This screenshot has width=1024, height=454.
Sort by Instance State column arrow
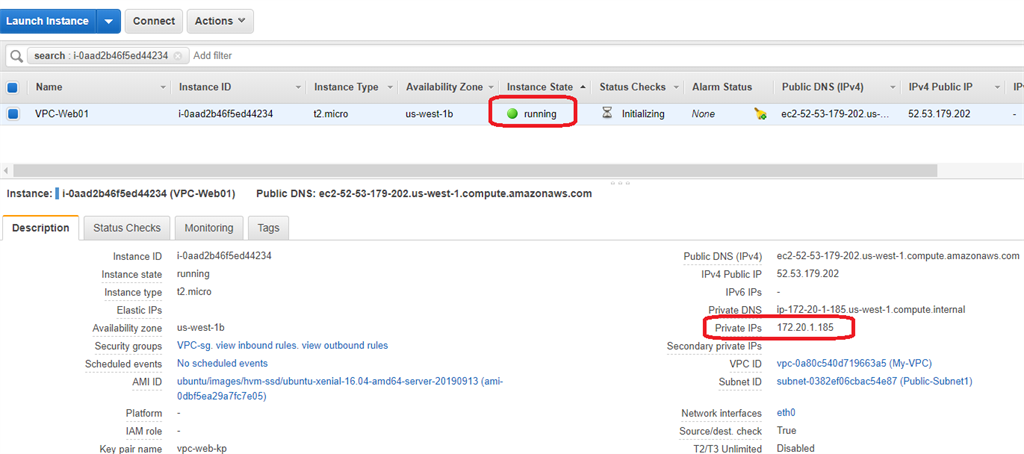(x=583, y=87)
